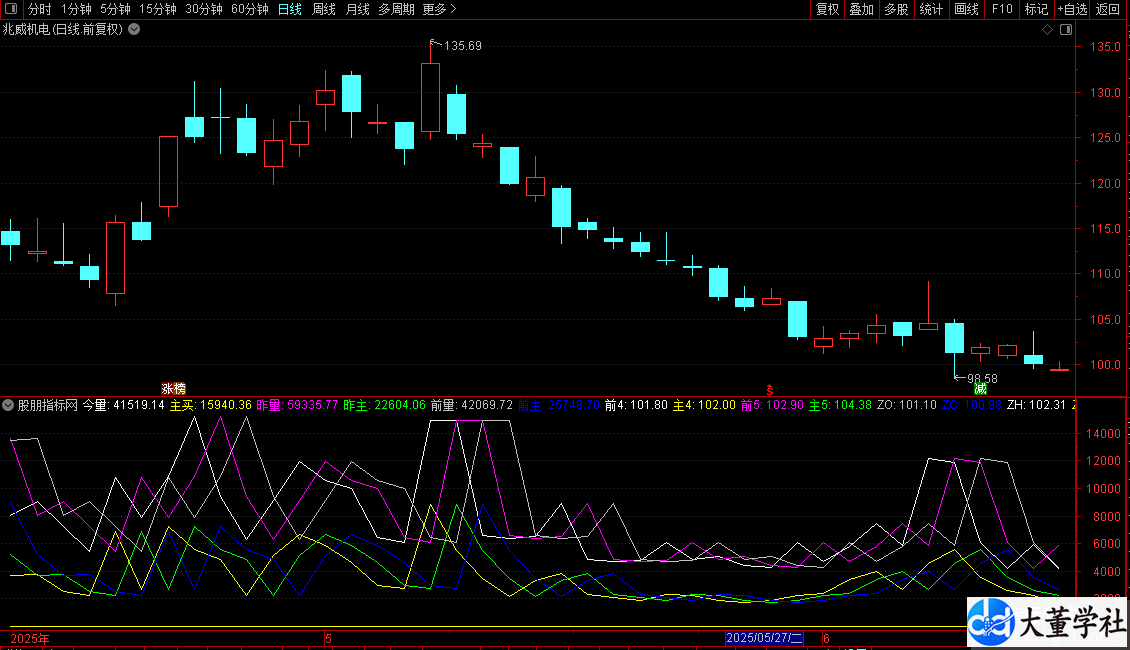Switch to the 周线 weekly chart

tap(324, 9)
